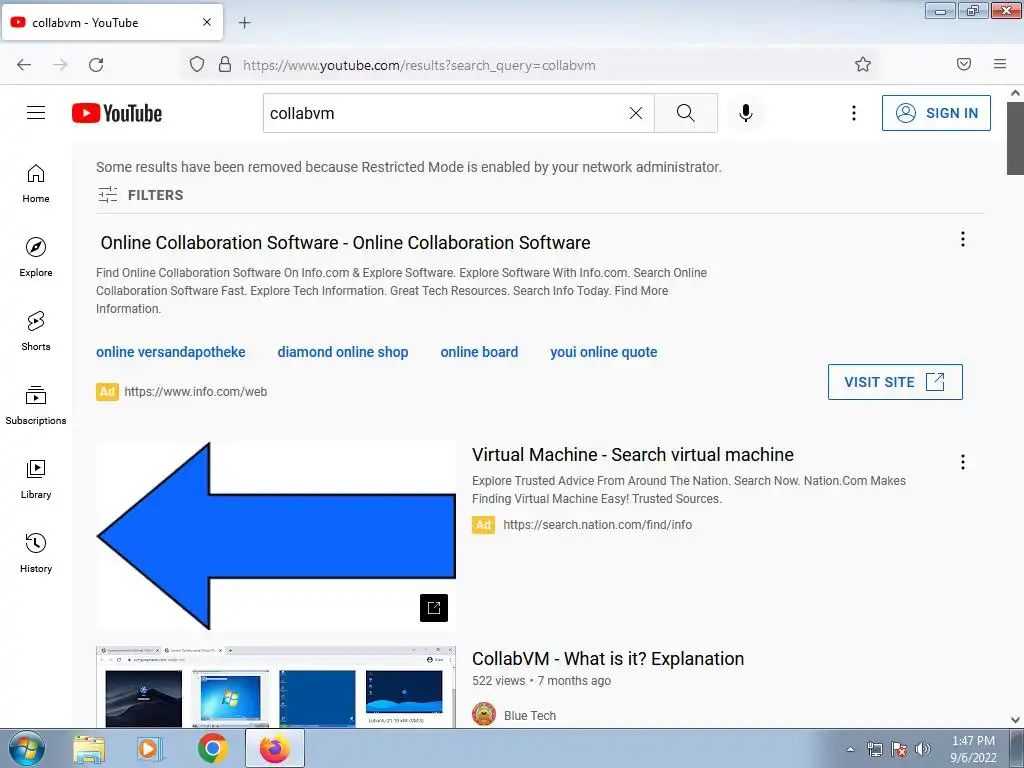
Task: Click the SIGN IN button
Action: click(x=936, y=113)
